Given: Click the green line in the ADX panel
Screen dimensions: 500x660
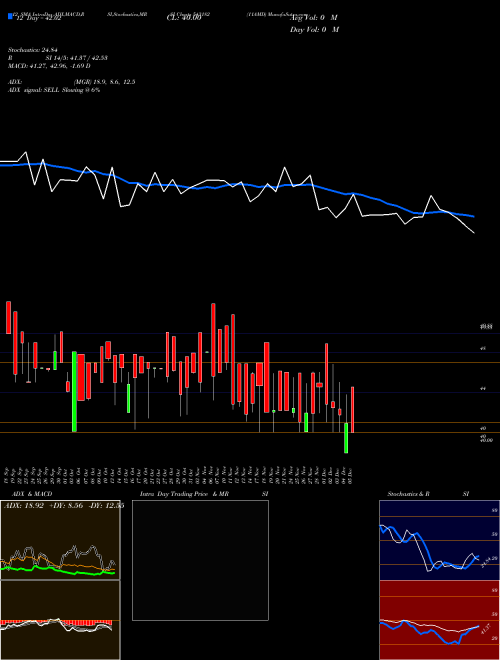Looking at the screenshot, I should pos(58,570).
